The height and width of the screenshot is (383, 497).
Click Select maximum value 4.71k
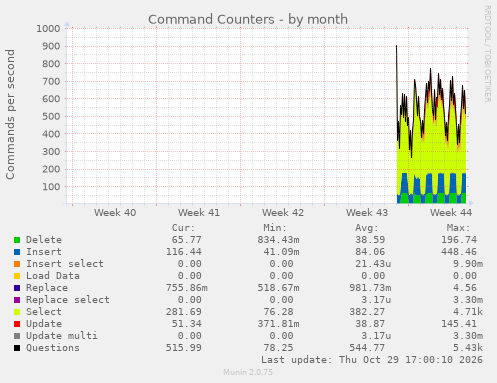(x=468, y=312)
